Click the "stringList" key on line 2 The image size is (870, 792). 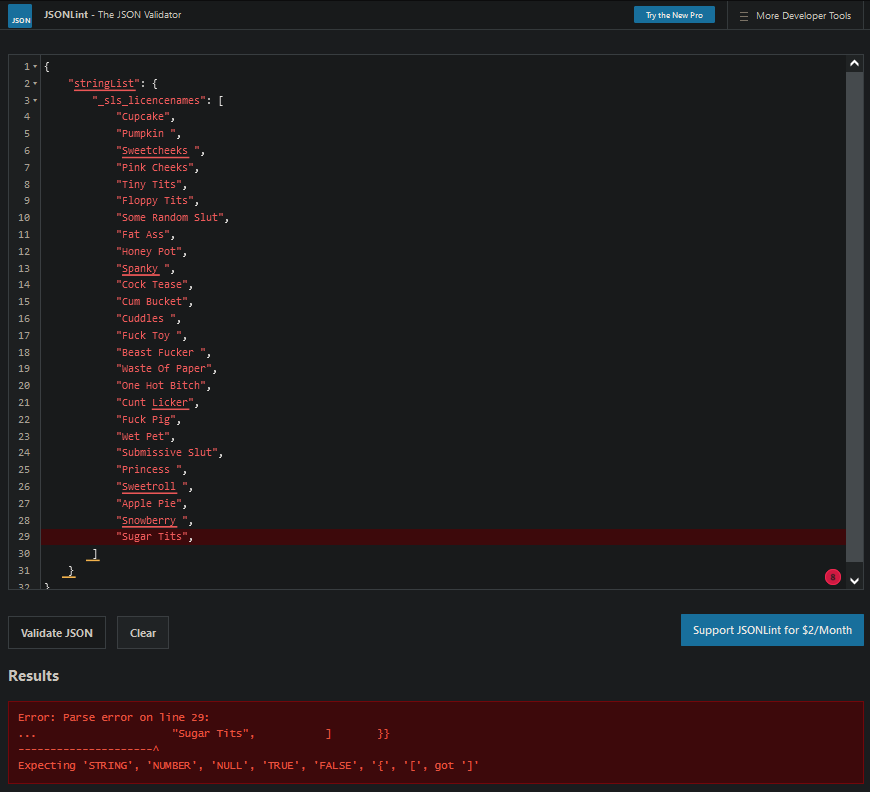(104, 84)
